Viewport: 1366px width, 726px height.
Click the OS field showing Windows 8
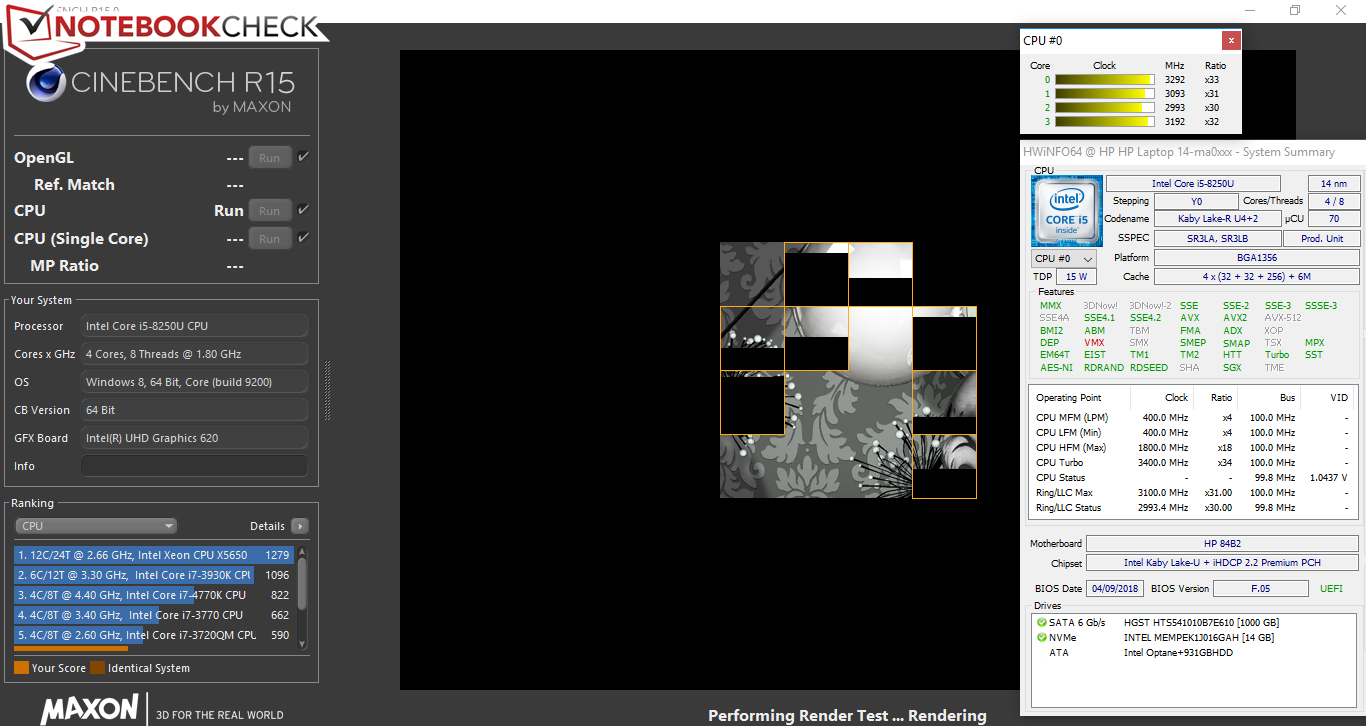point(194,382)
